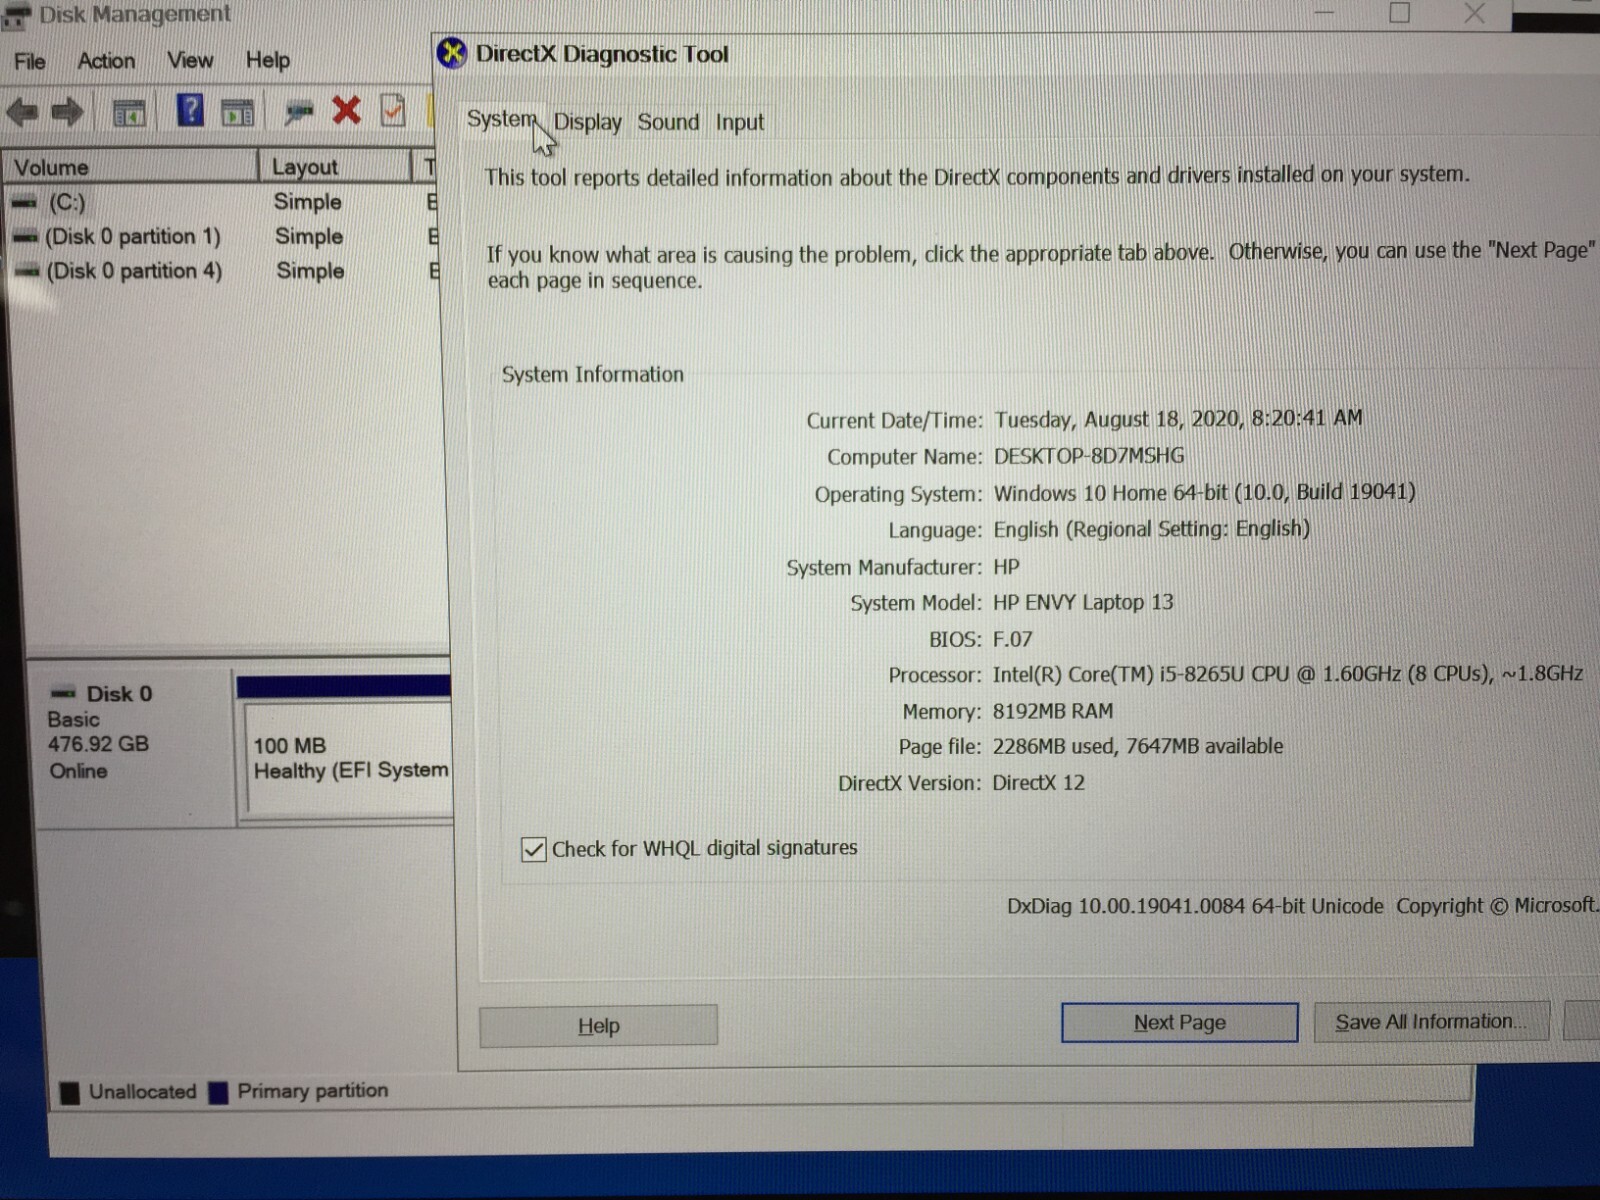Close the Disk Management window
Image resolution: width=1600 pixels, height=1200 pixels.
pos(1474,13)
